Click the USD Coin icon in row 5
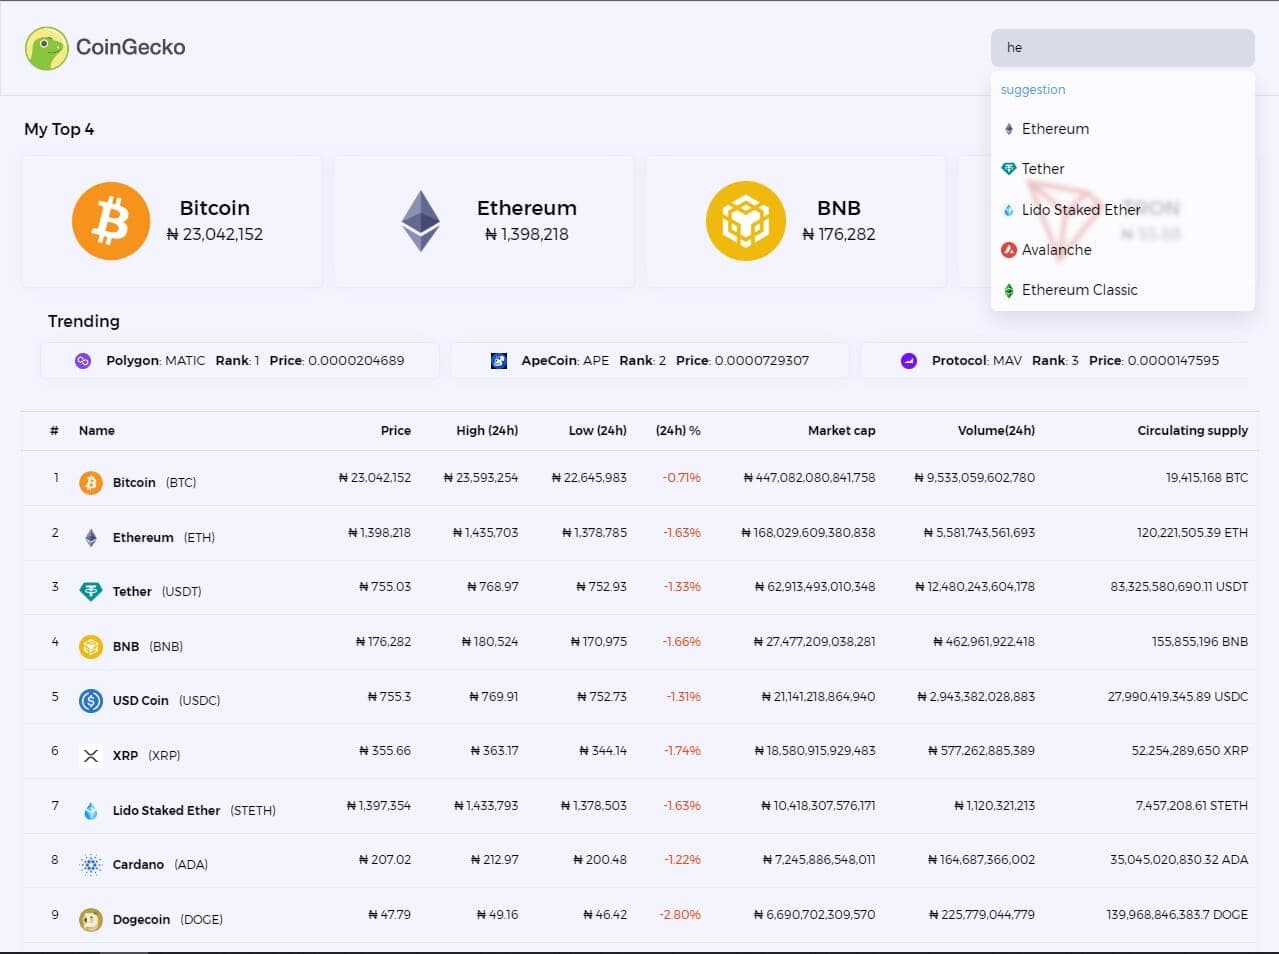1279x954 pixels. [90, 700]
